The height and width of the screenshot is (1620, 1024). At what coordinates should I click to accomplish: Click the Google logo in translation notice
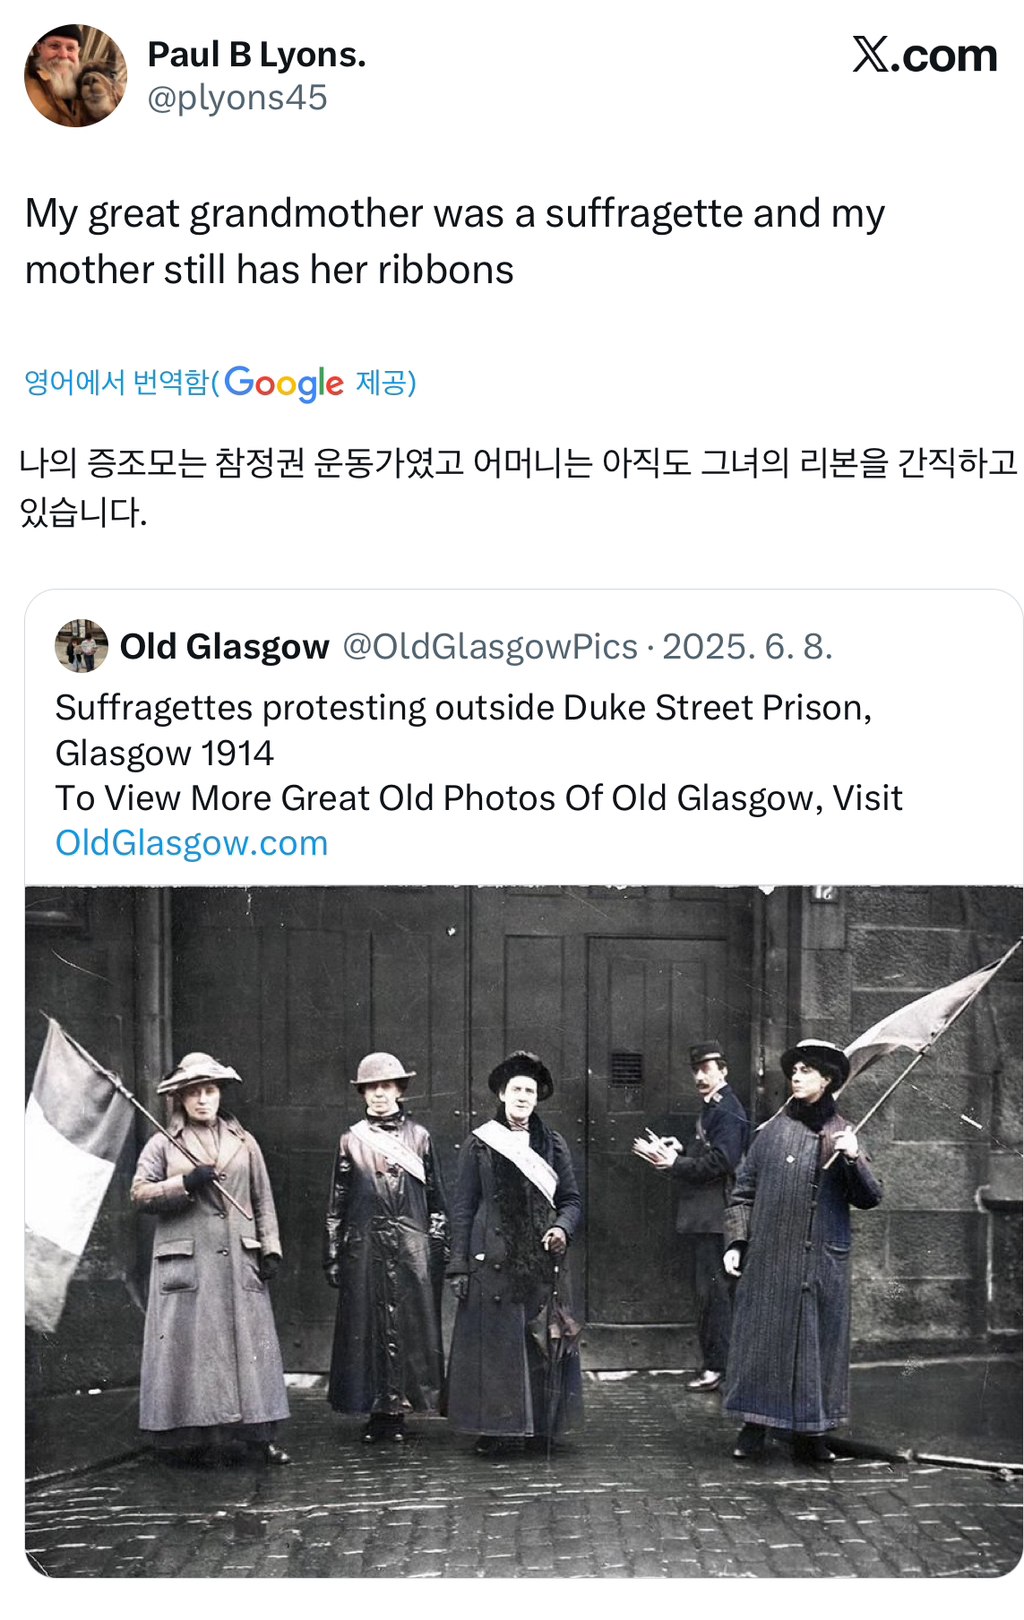click(x=284, y=383)
